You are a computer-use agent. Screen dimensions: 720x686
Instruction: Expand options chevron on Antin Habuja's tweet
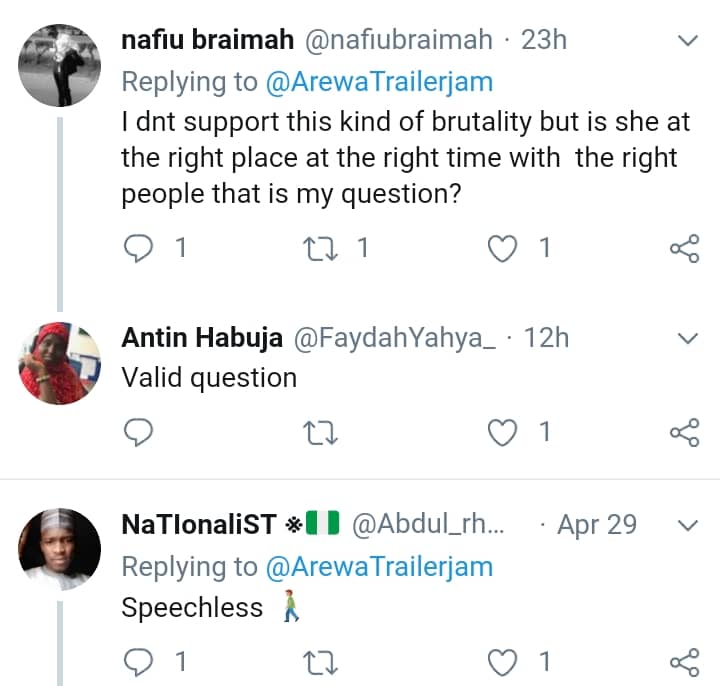(x=688, y=340)
